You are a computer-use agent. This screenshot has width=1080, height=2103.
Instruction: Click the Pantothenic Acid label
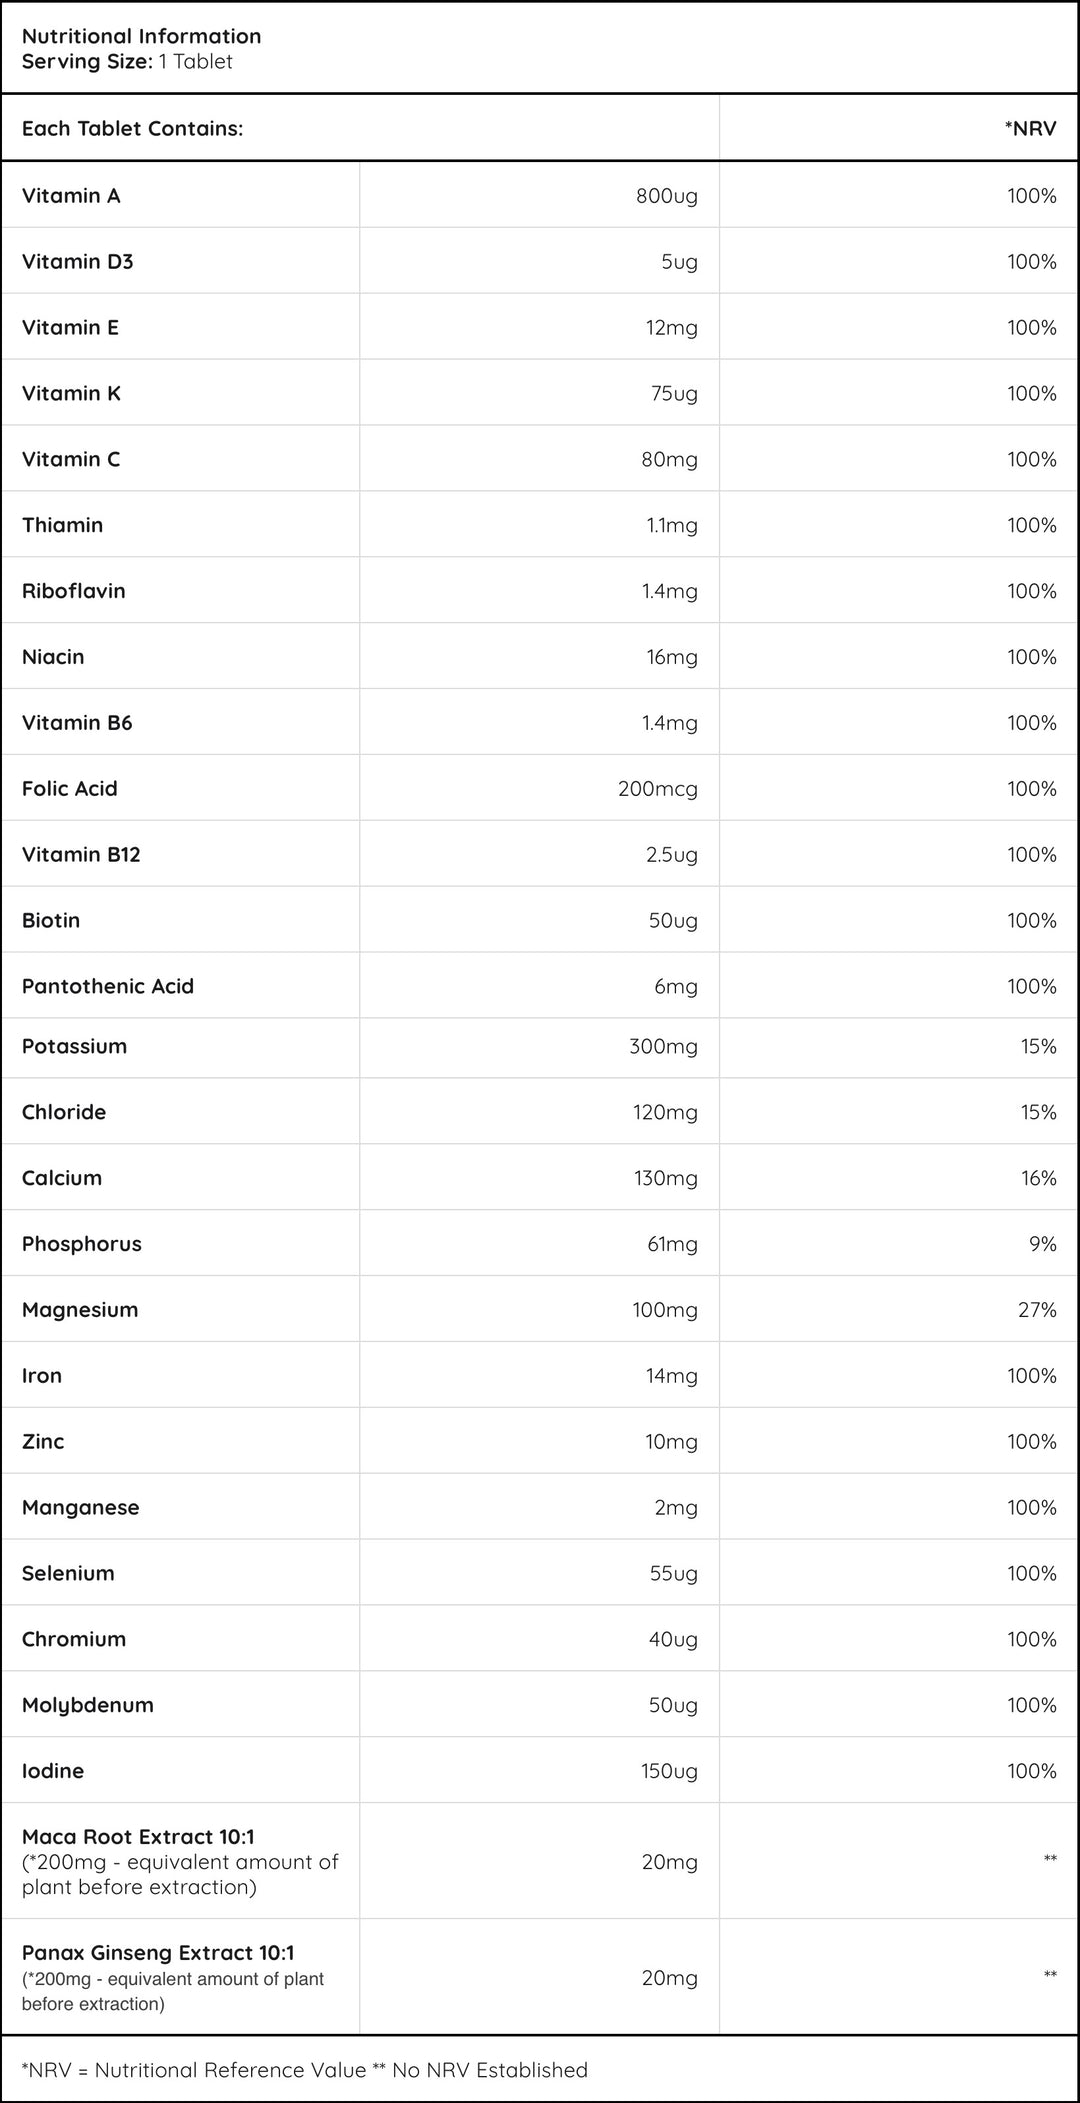(x=108, y=986)
